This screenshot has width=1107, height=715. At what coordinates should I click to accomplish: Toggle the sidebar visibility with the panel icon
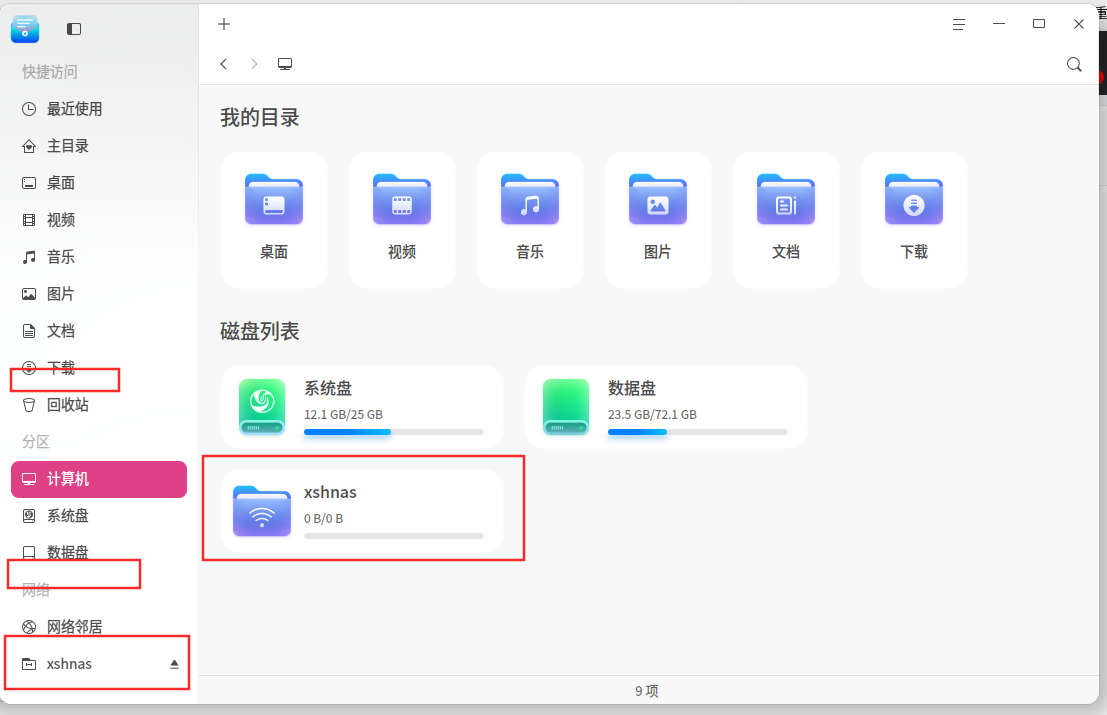73,28
